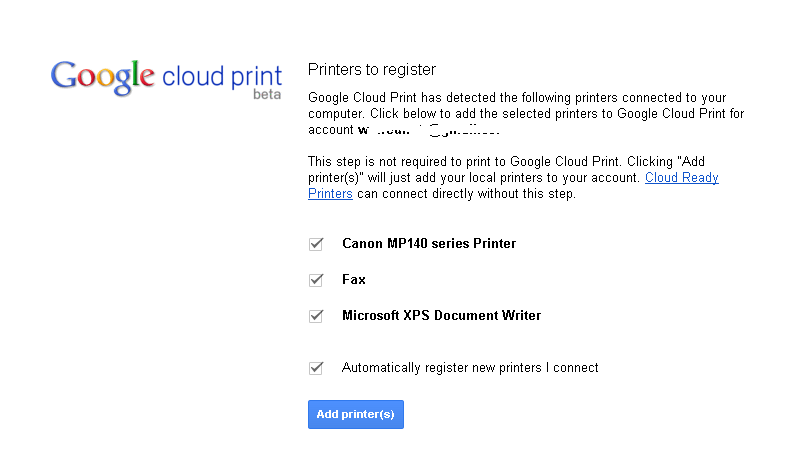Deselect the Microsoft XPS Document Writer checkbox
The image size is (806, 456).
point(316,316)
